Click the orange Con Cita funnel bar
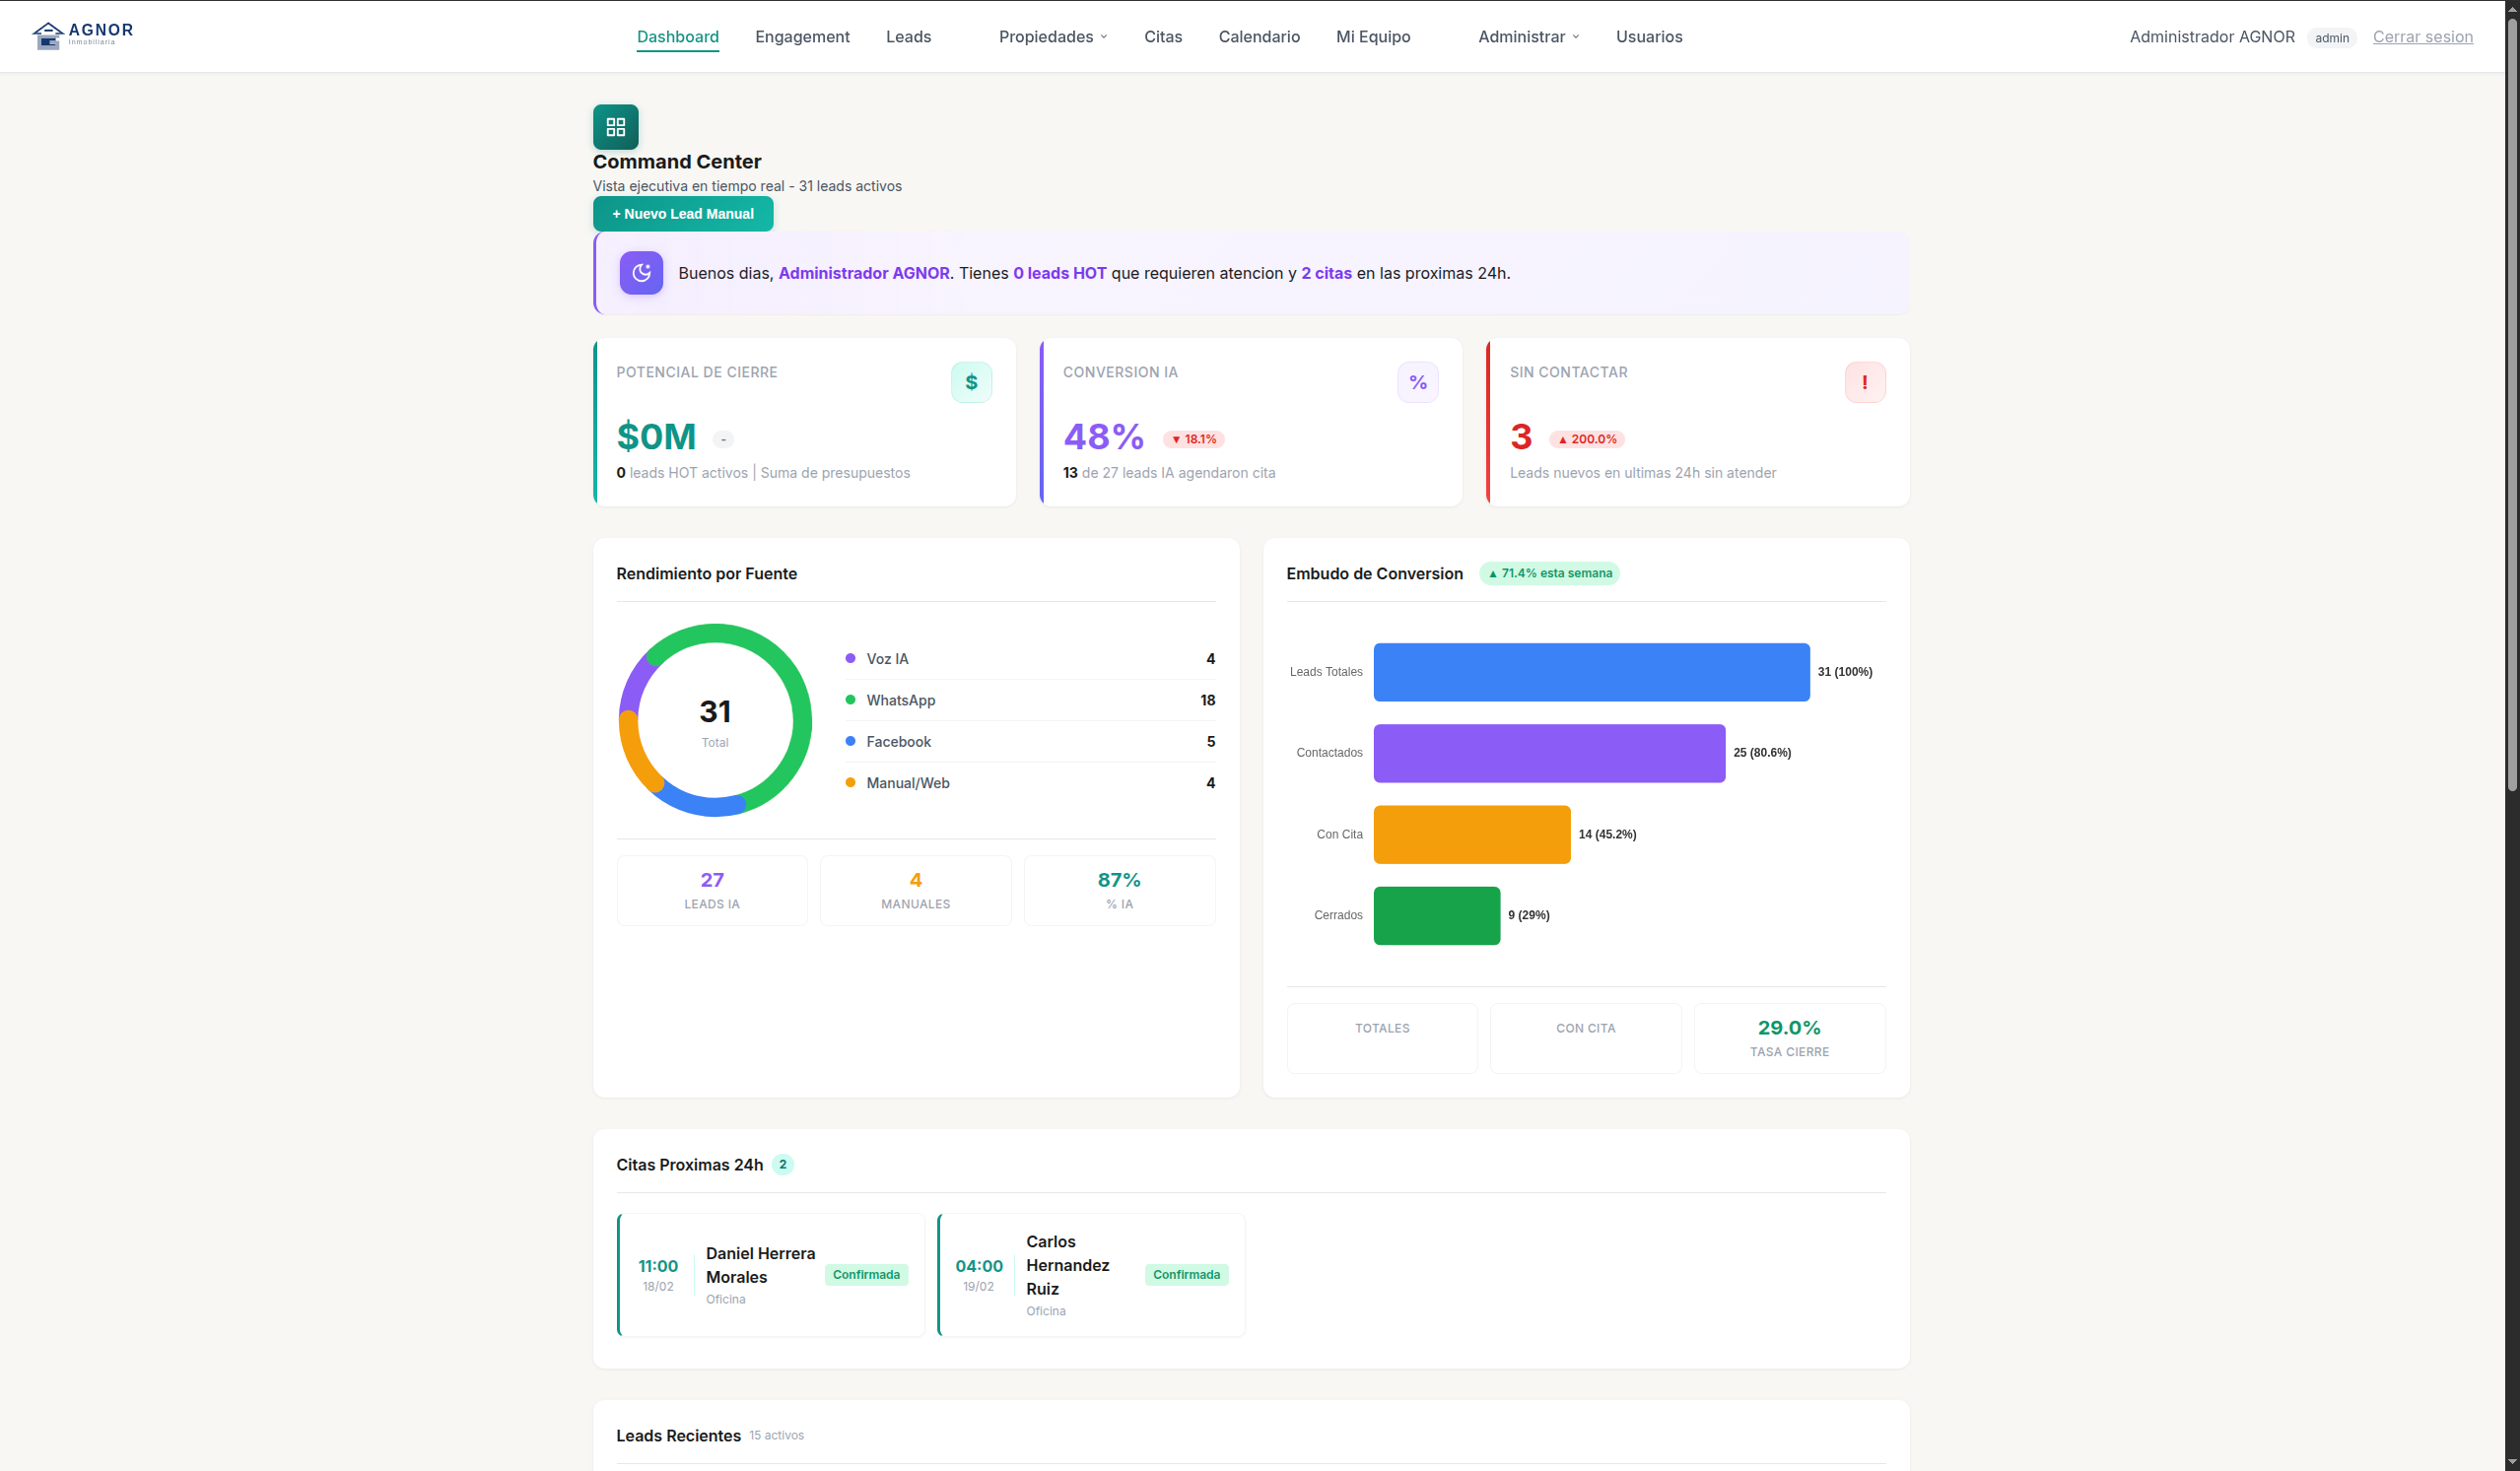This screenshot has width=2520, height=1471. [x=1472, y=834]
